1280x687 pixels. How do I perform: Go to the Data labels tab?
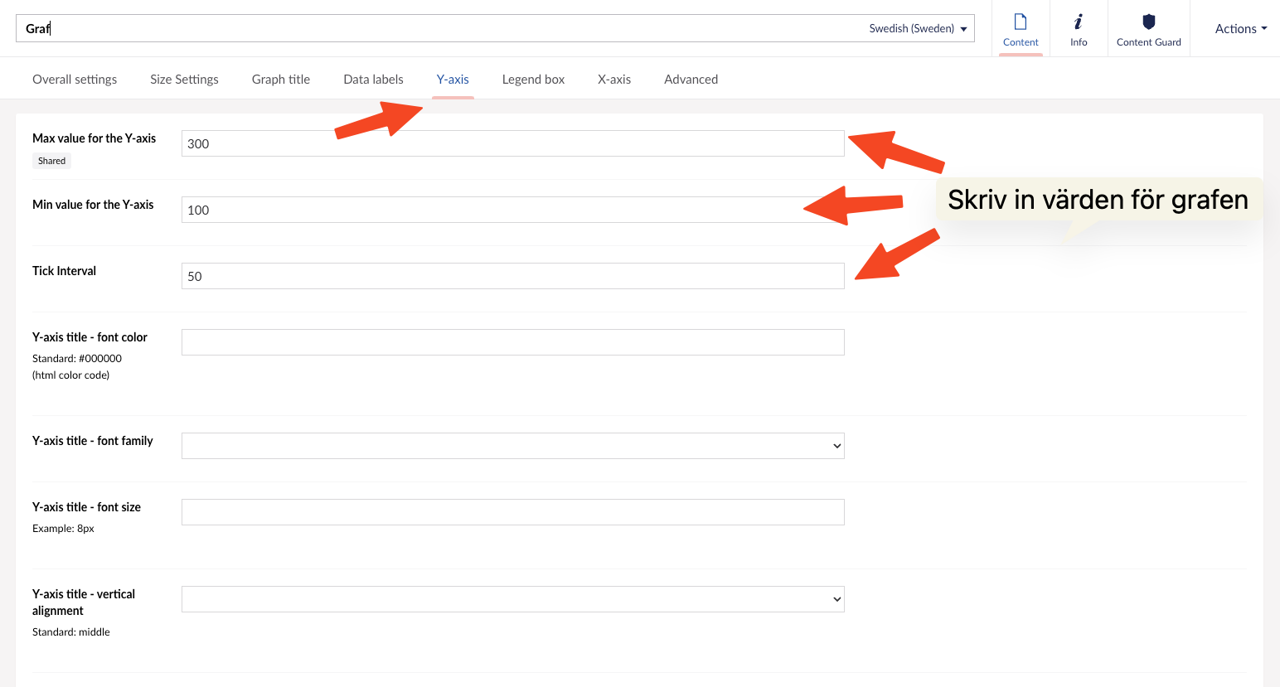[x=373, y=79]
